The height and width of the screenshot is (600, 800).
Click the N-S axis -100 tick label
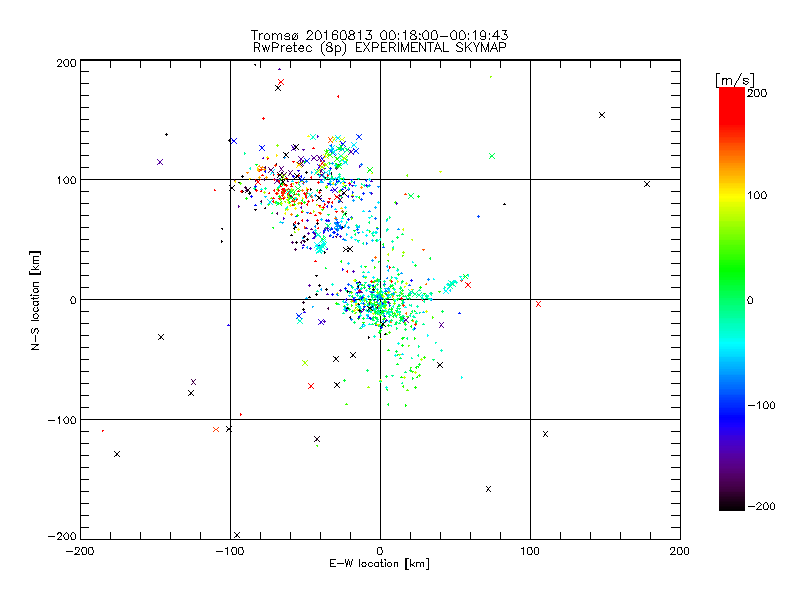[62, 420]
